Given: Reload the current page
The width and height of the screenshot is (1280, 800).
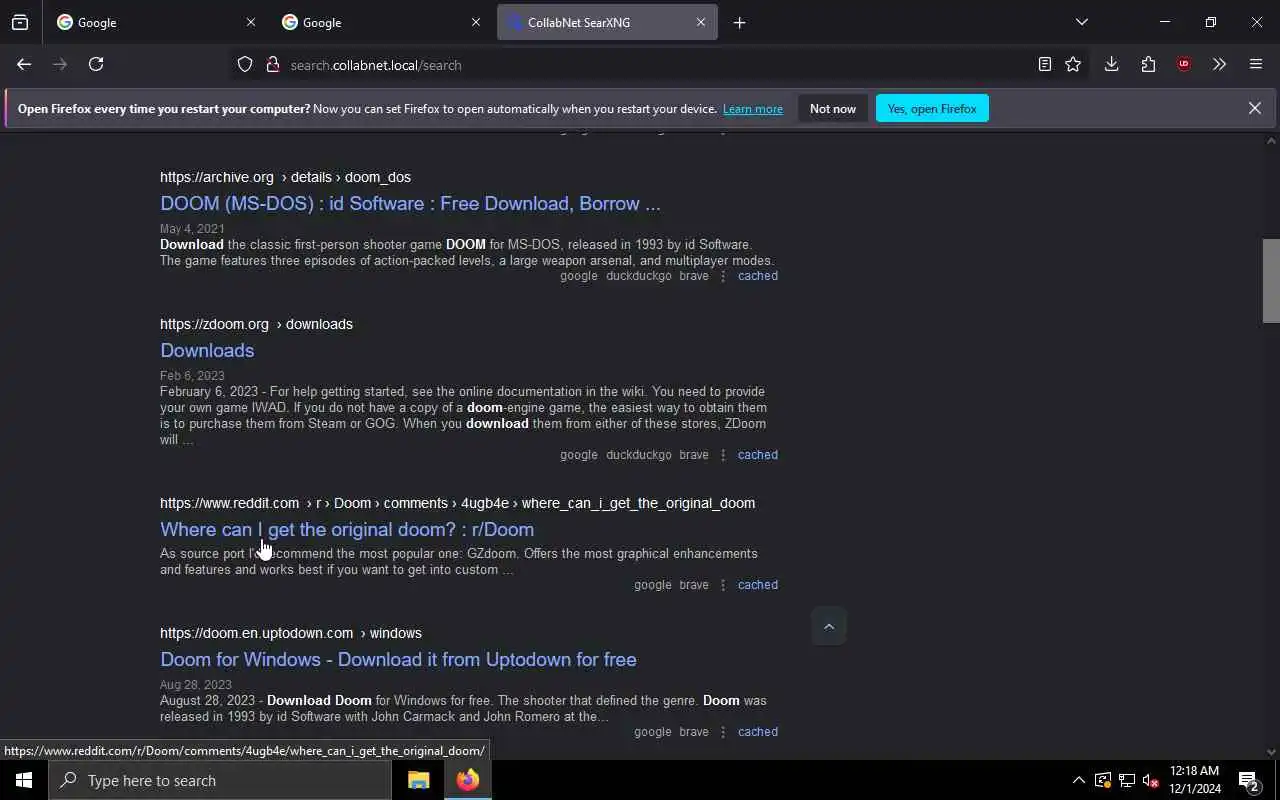Looking at the screenshot, I should [96, 64].
